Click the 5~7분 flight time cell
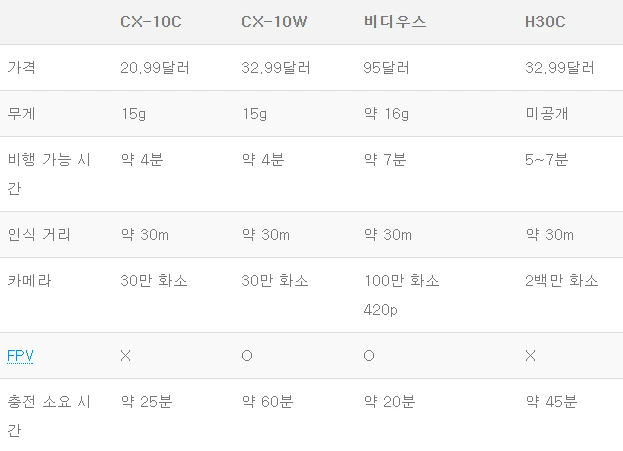This screenshot has width=623, height=451. [546, 160]
